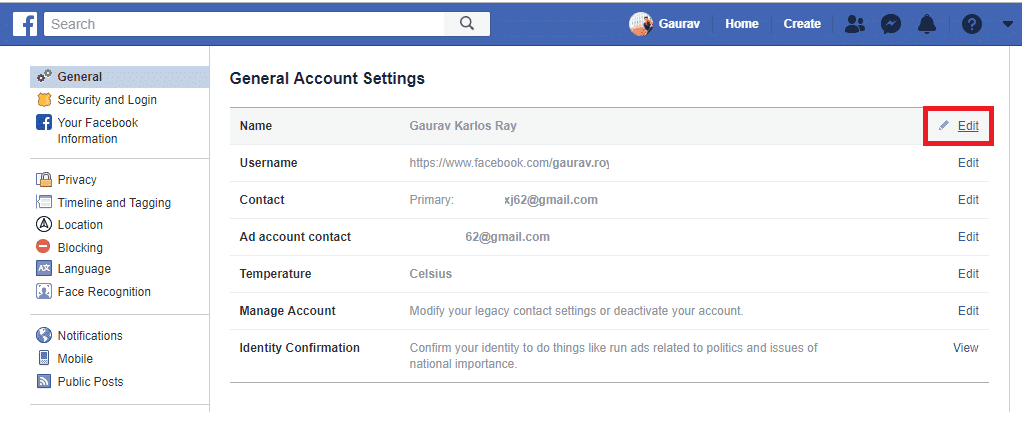1022x423 pixels.
Task: Open Friend Requests icon
Action: (x=855, y=24)
